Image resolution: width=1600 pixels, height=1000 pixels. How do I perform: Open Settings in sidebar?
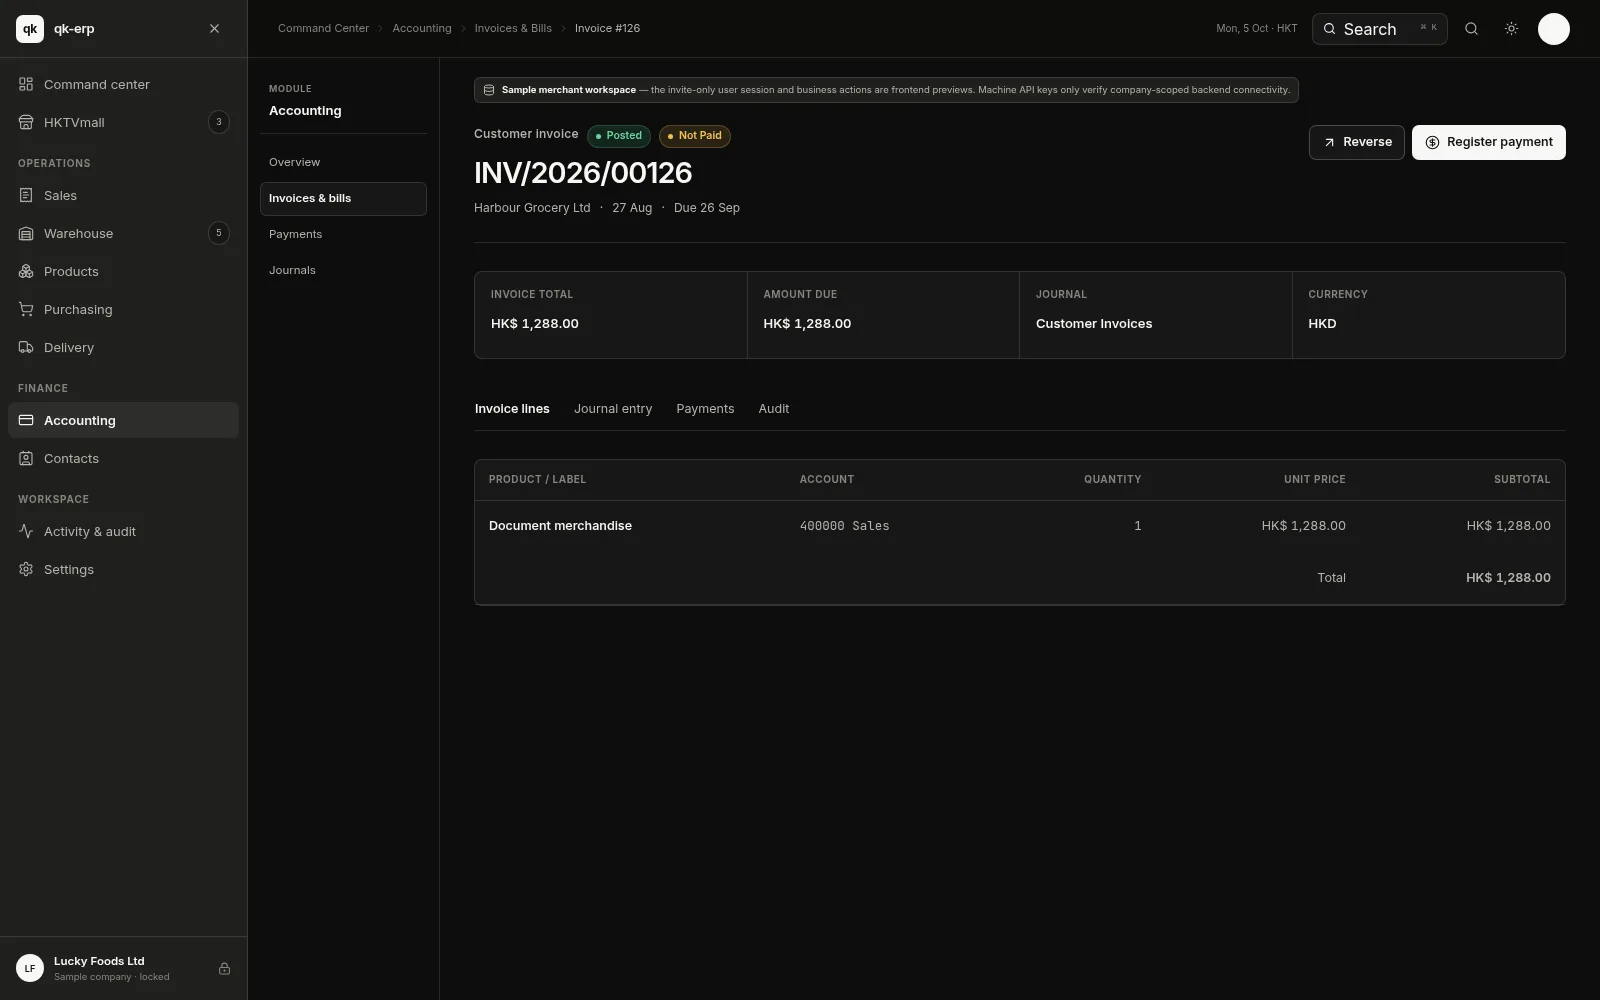click(x=123, y=569)
